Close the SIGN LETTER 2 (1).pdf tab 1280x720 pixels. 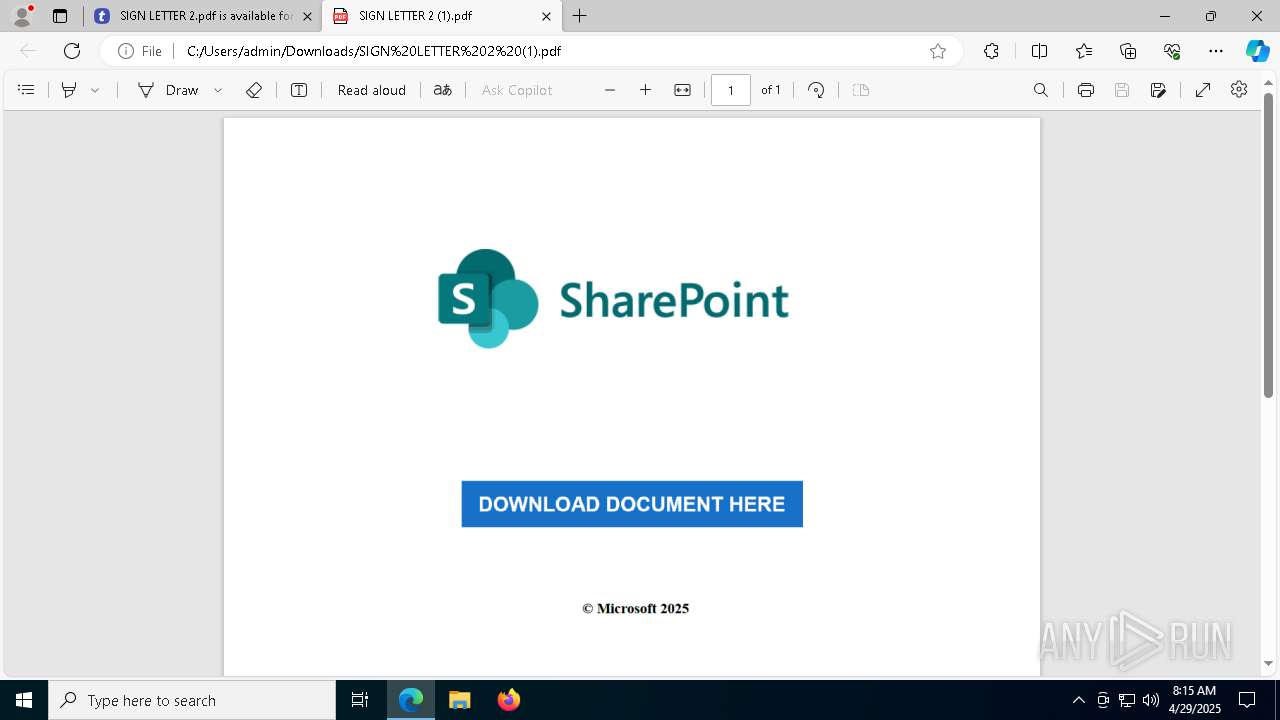click(x=546, y=16)
